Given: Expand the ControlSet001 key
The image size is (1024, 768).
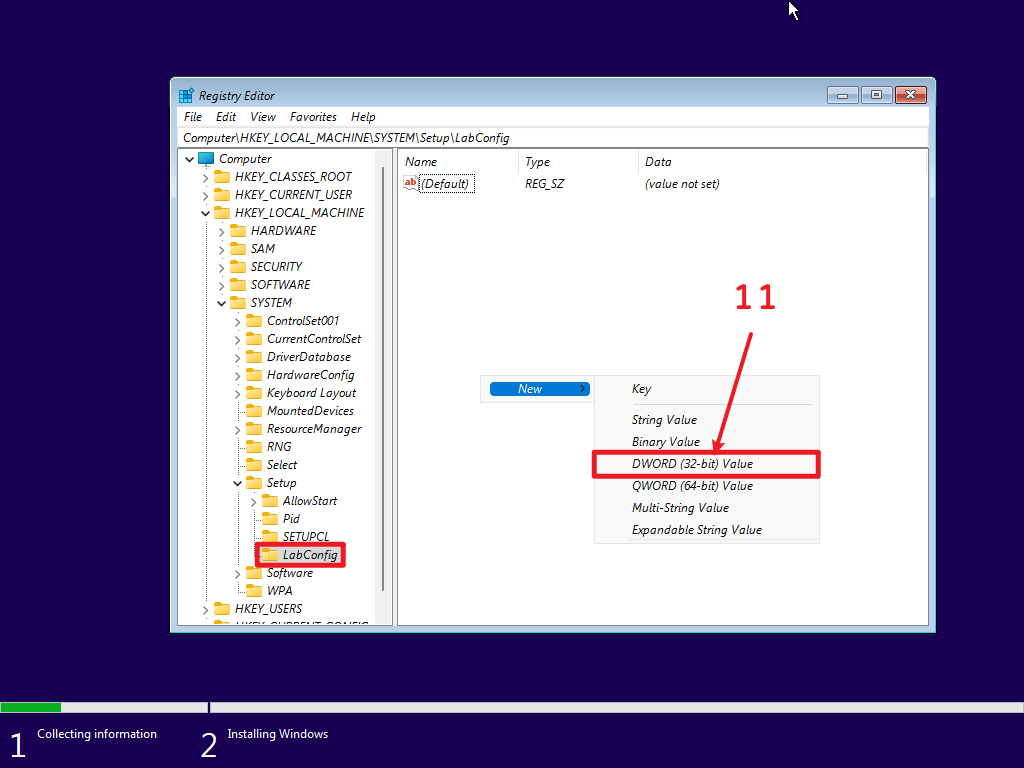Looking at the screenshot, I should (238, 321).
